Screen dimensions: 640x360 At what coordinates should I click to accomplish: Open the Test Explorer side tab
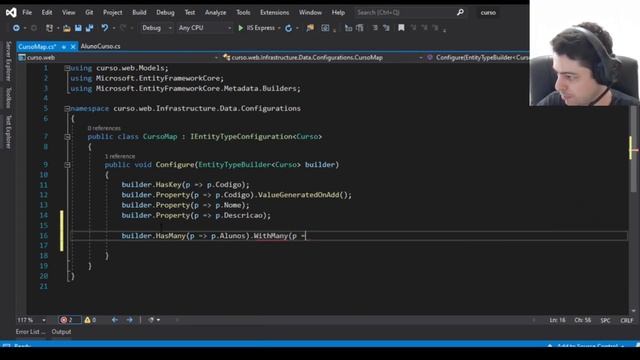pos(8,131)
